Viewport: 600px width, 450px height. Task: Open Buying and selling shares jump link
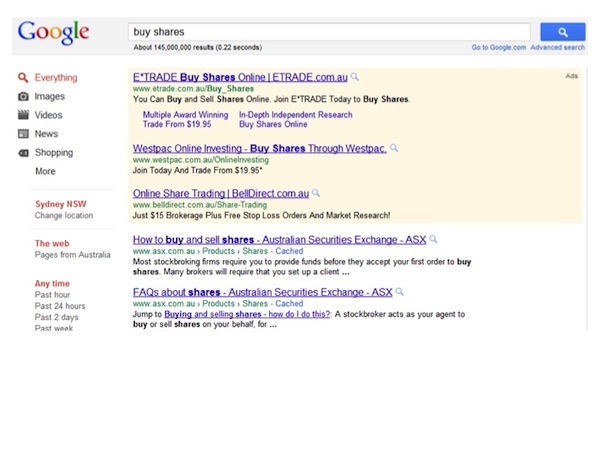click(247, 314)
